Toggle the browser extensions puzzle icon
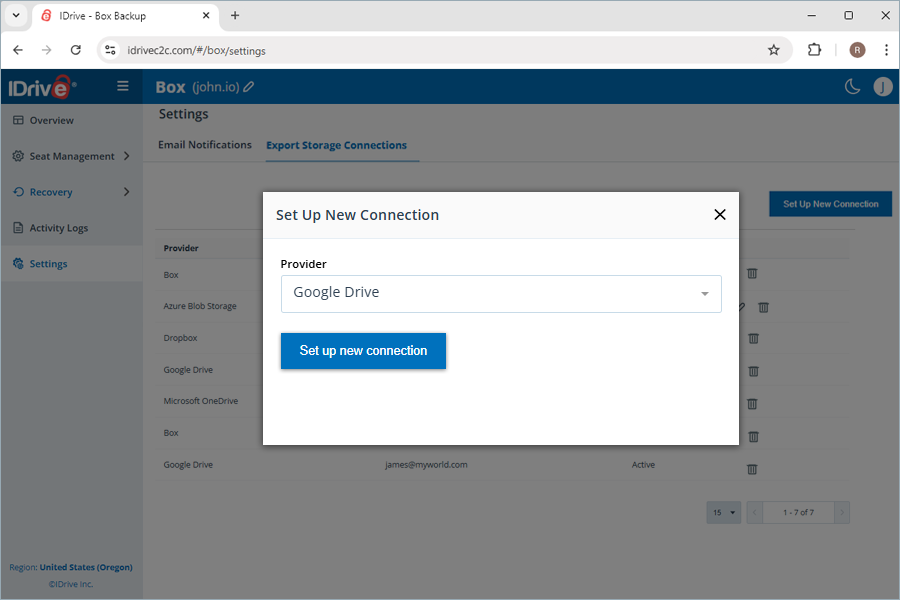This screenshot has width=900, height=600. coord(814,49)
